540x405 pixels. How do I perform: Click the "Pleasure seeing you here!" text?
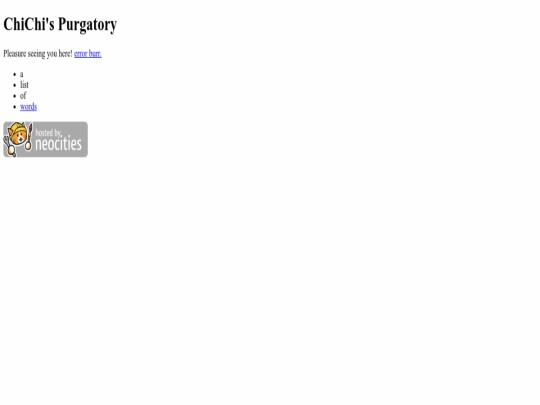tap(38, 54)
